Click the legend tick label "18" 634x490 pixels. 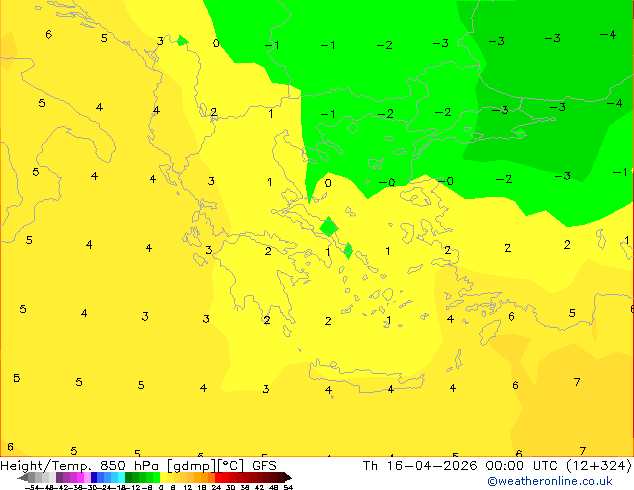pos(202,487)
